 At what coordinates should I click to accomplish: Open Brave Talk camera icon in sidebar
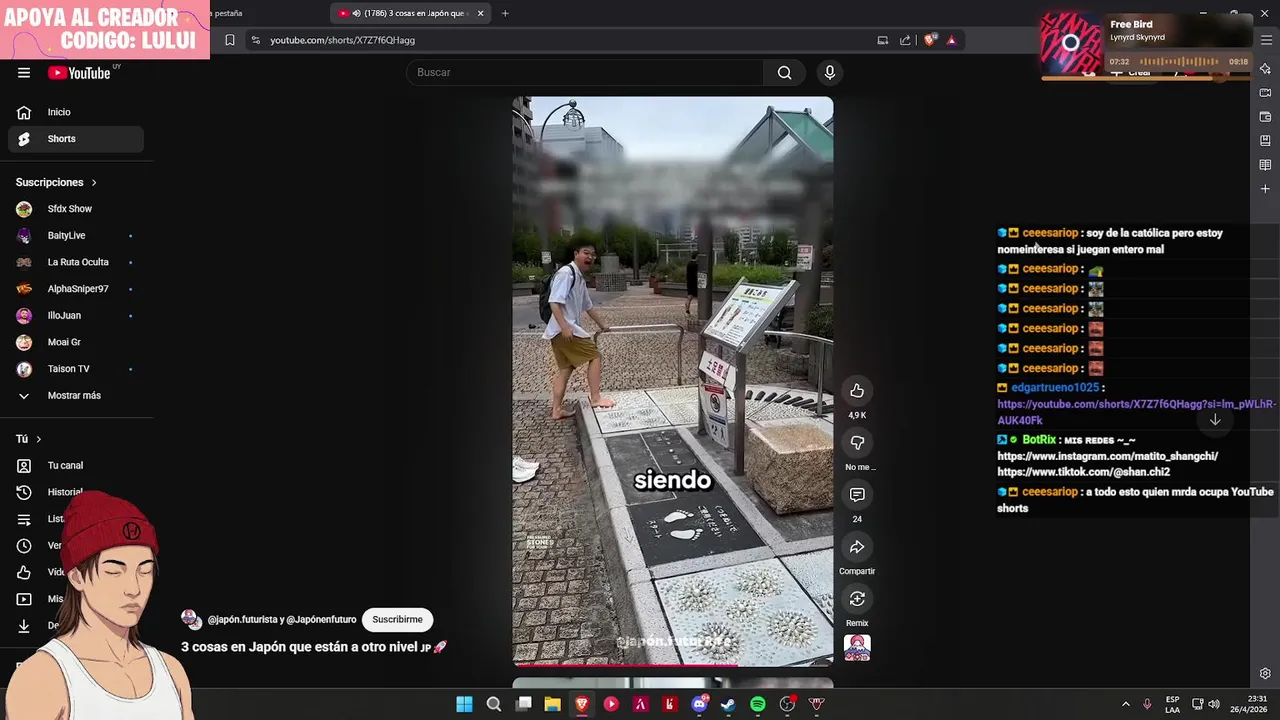pyautogui.click(x=1265, y=93)
